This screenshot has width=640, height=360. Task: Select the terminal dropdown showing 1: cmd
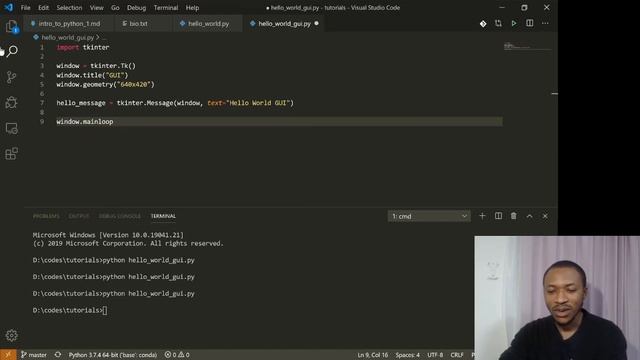point(429,216)
